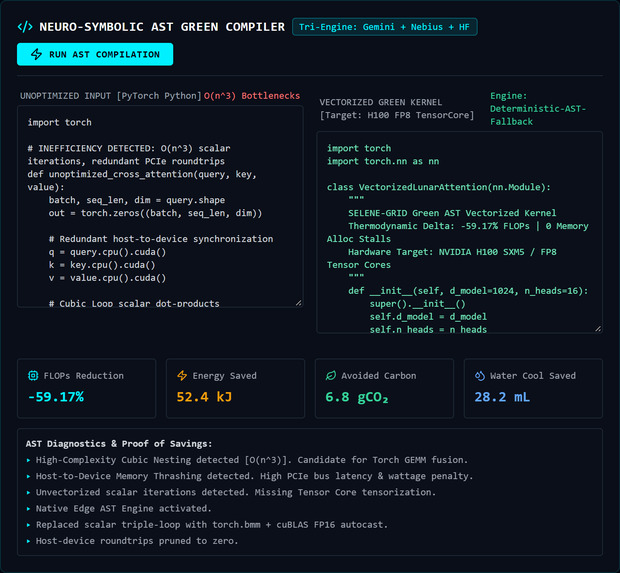Image resolution: width=620 pixels, height=573 pixels.
Task: Grab the resize handle of the output textarea
Action: 598,329
